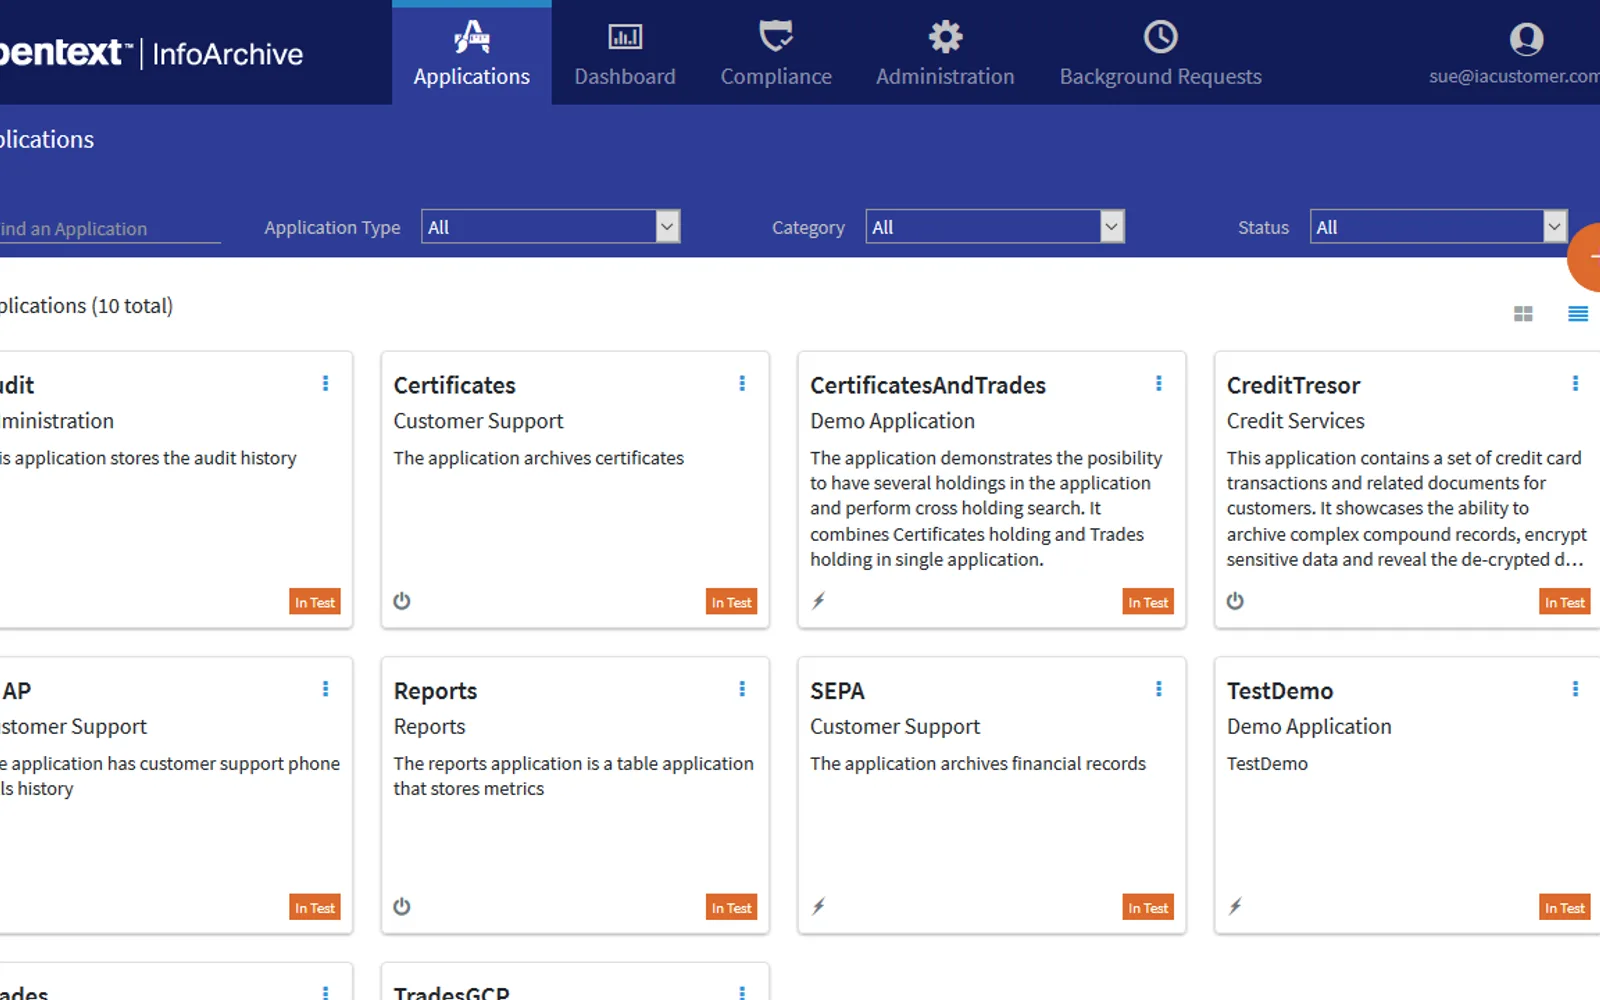
Task: Open the CertificatesAndTrades application
Action: pos(928,385)
